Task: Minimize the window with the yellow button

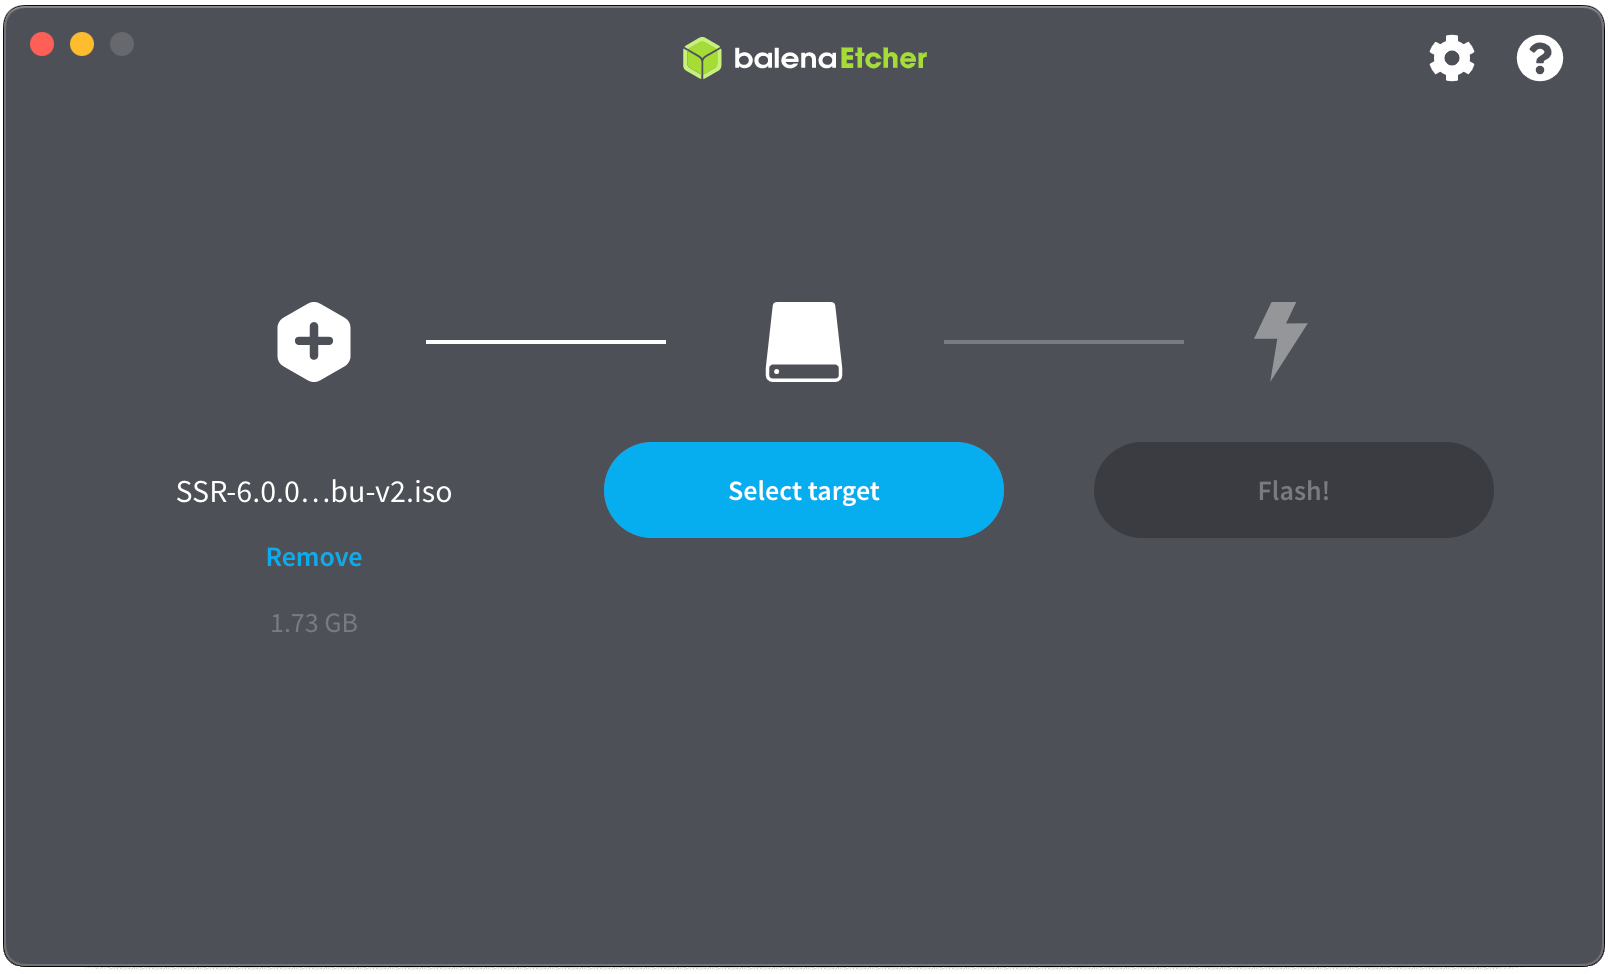Action: tap(82, 44)
